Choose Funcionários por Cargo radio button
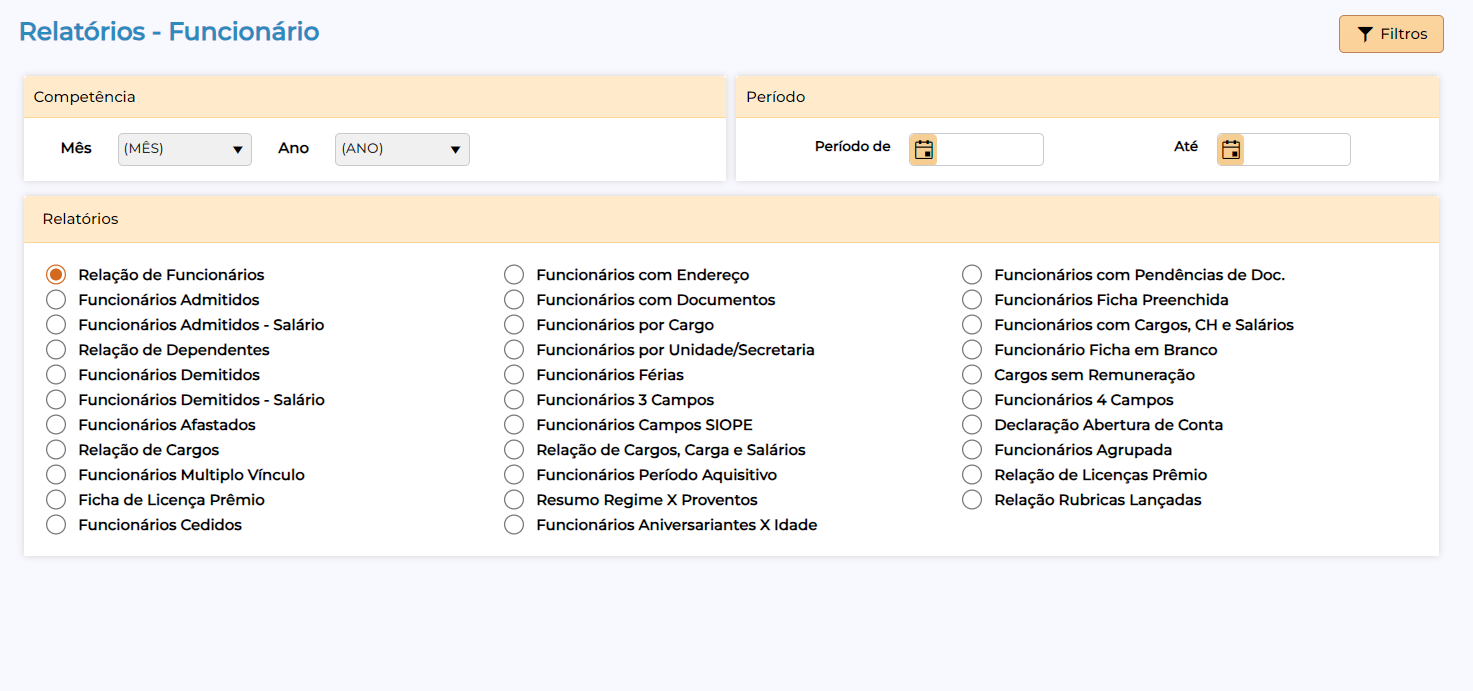Image resolution: width=1473 pixels, height=691 pixels. pyautogui.click(x=514, y=325)
